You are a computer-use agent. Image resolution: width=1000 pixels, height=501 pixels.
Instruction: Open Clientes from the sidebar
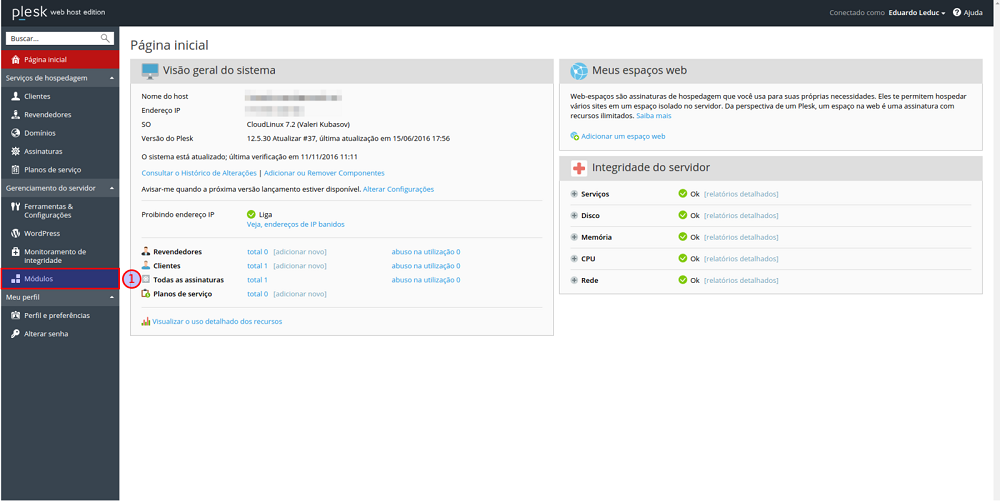pos(37,96)
